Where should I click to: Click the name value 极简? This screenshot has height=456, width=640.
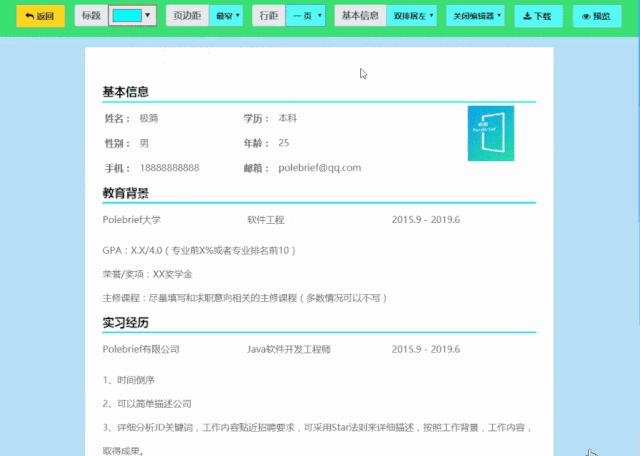pyautogui.click(x=149, y=118)
